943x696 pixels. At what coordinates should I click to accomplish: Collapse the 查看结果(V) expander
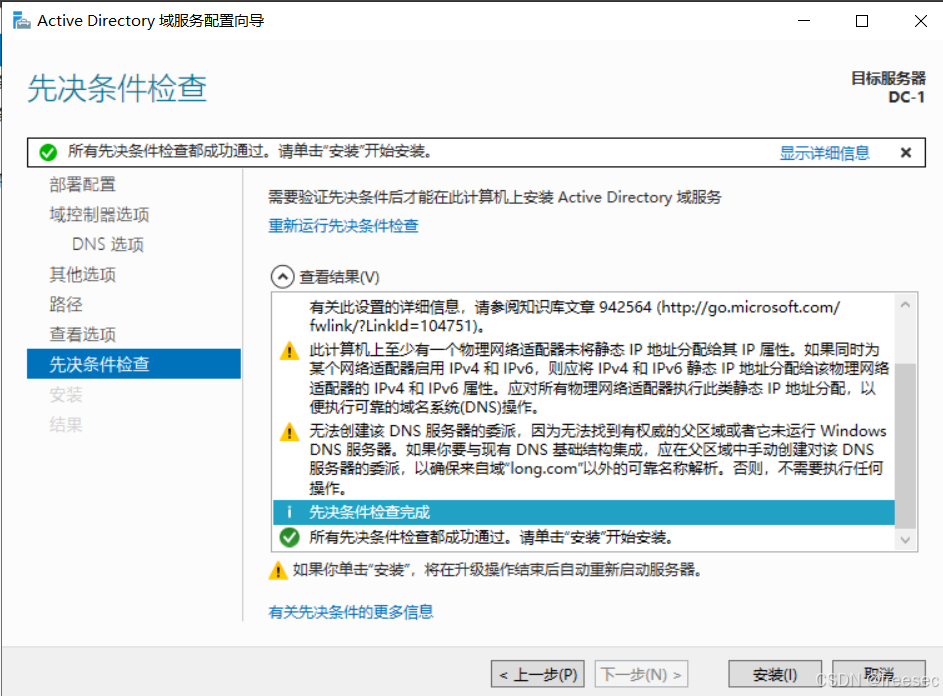(283, 277)
